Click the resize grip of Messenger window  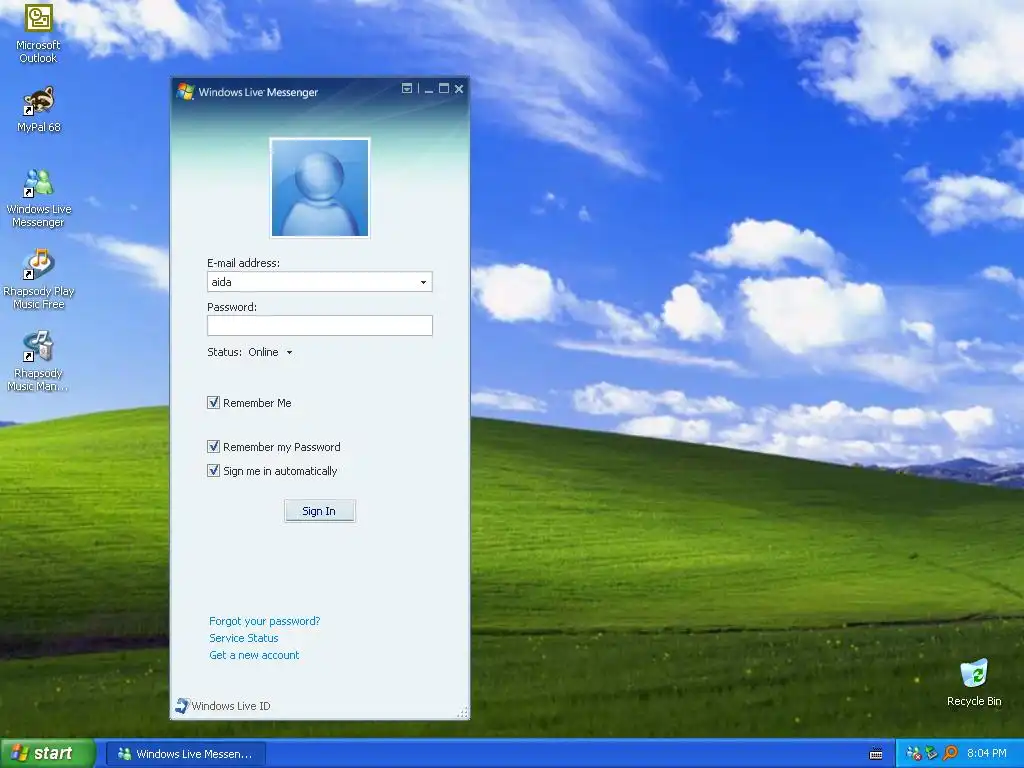point(463,712)
